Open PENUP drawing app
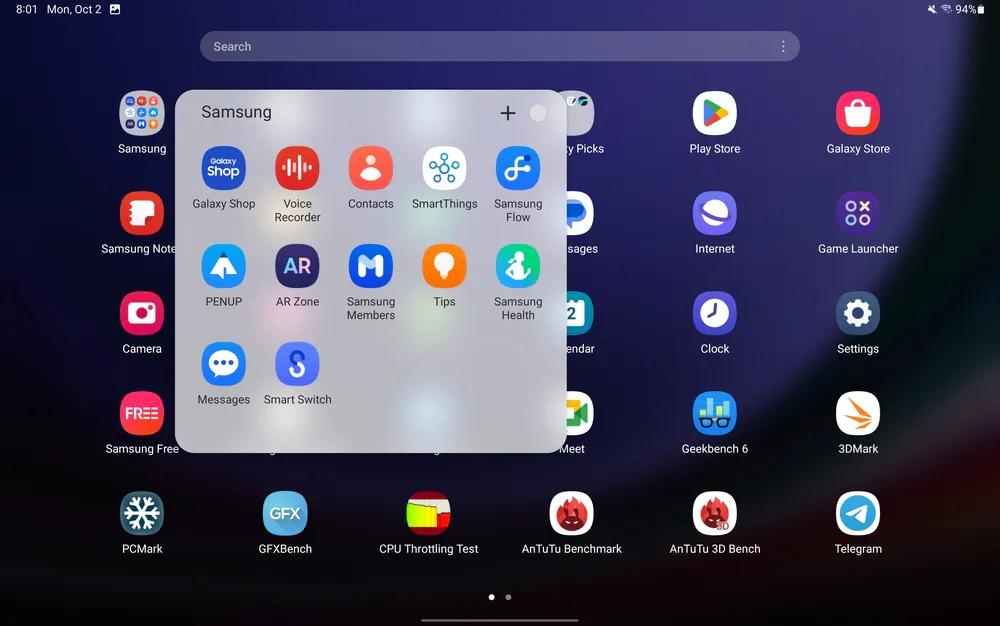 (223, 266)
